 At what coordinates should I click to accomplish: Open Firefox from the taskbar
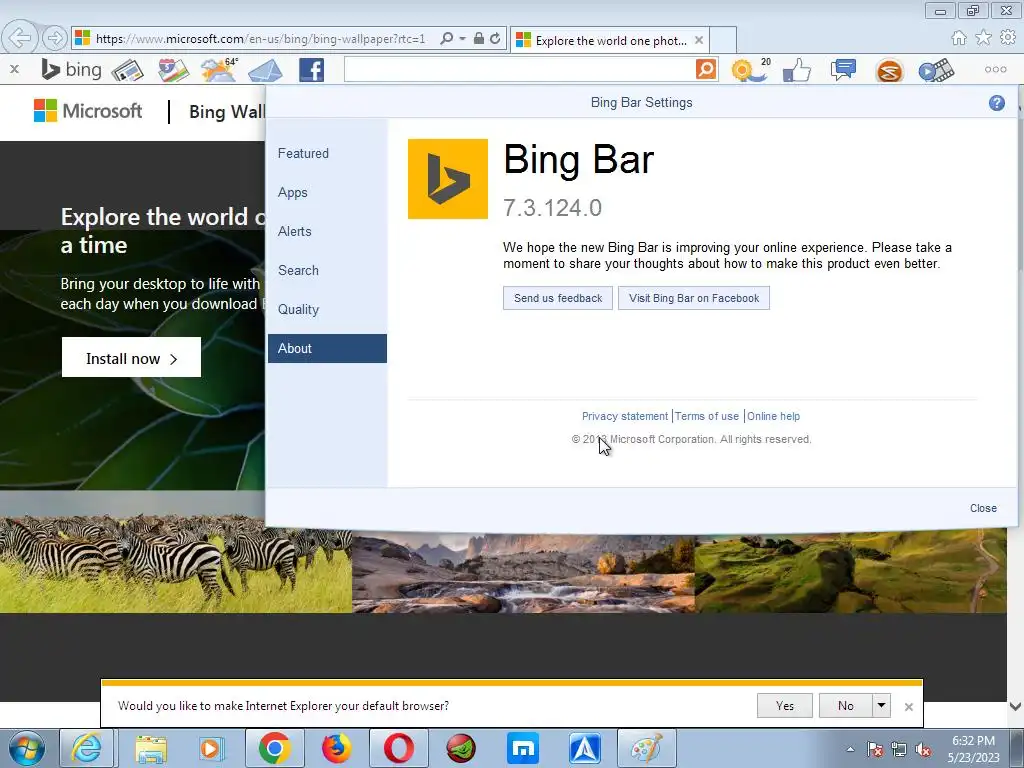point(336,748)
